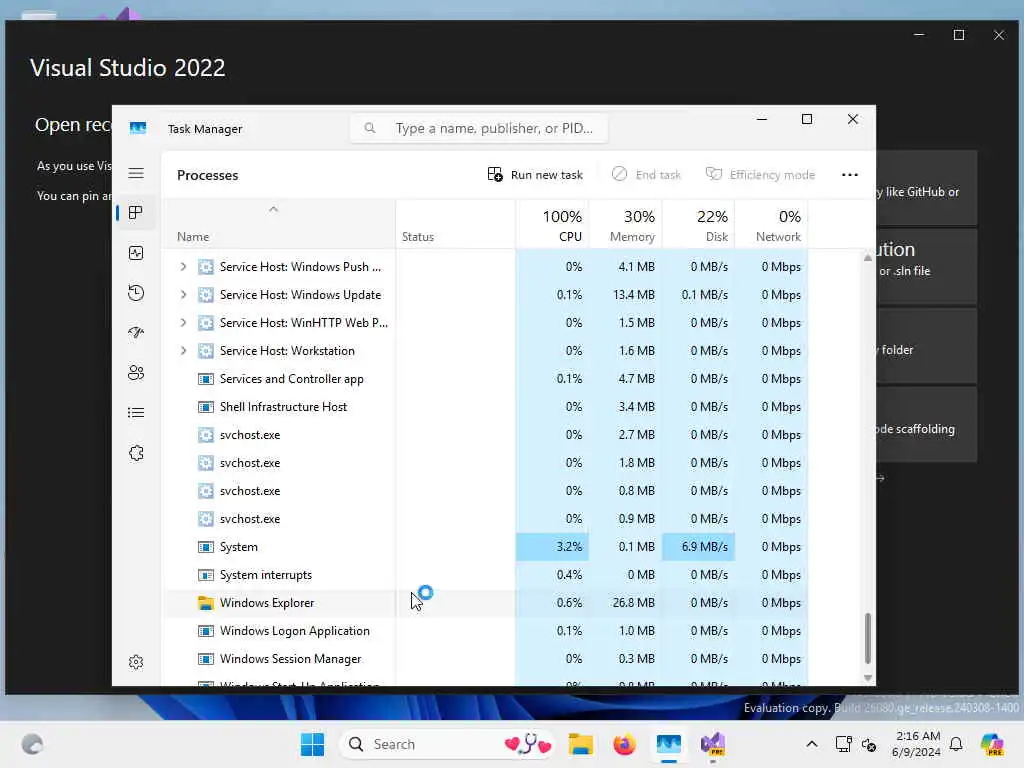
Task: Select the svchost.exe row using 1.8 MB
Action: point(485,463)
